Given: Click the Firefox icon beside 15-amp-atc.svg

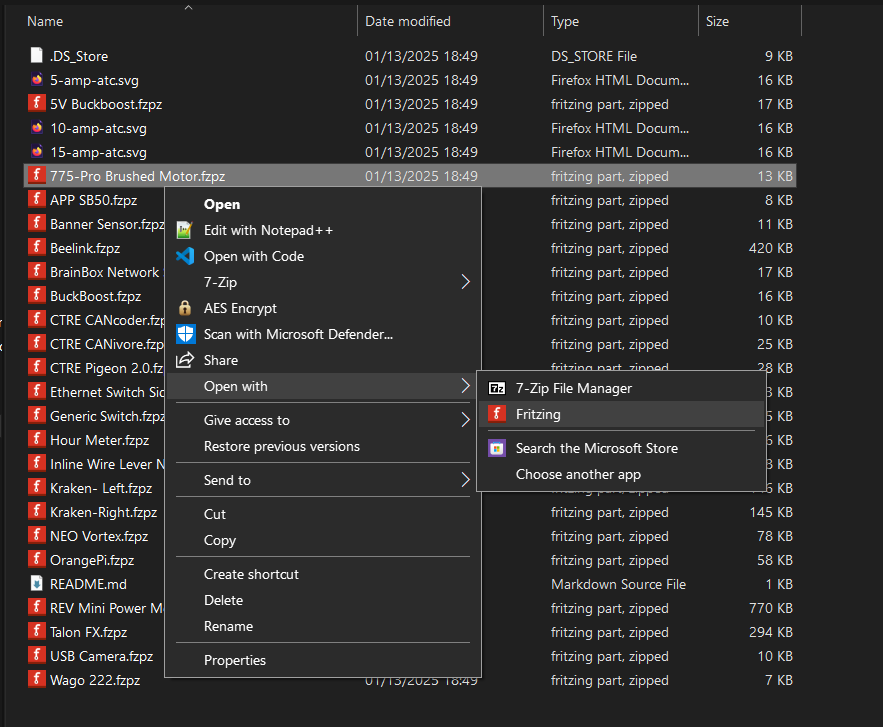Looking at the screenshot, I should coord(37,152).
